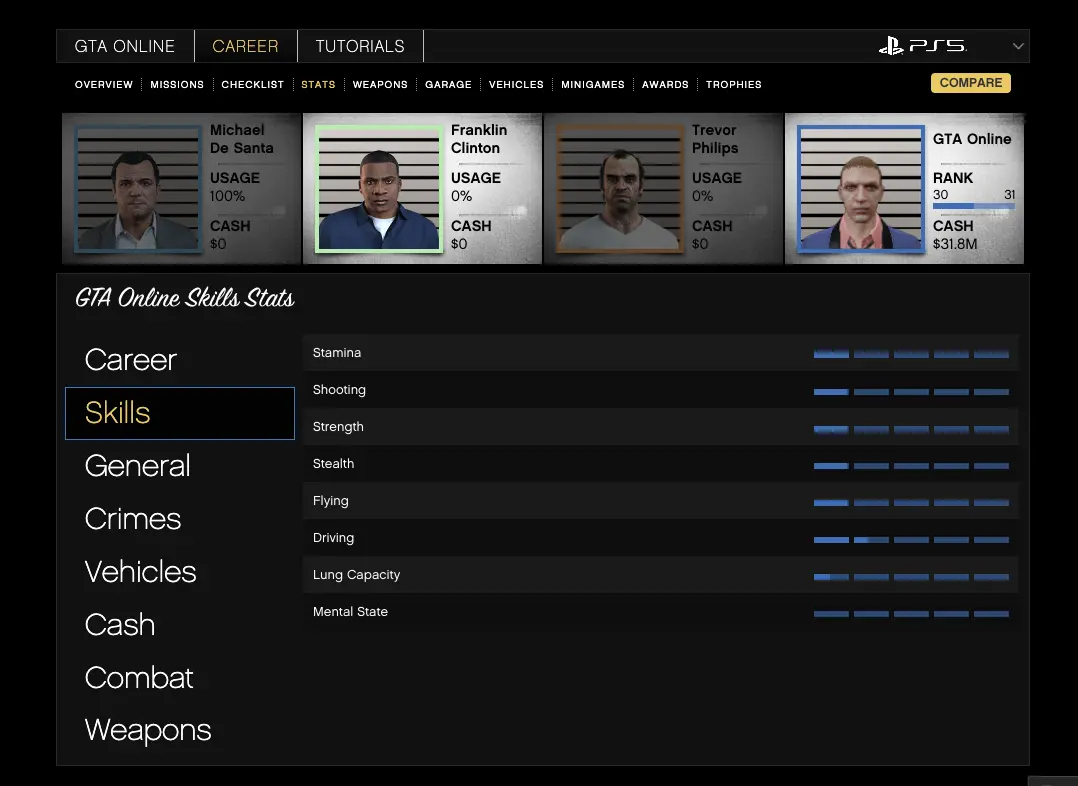Screen dimensions: 1078x786
Task: Open the Tutorials tab
Action: tap(360, 46)
